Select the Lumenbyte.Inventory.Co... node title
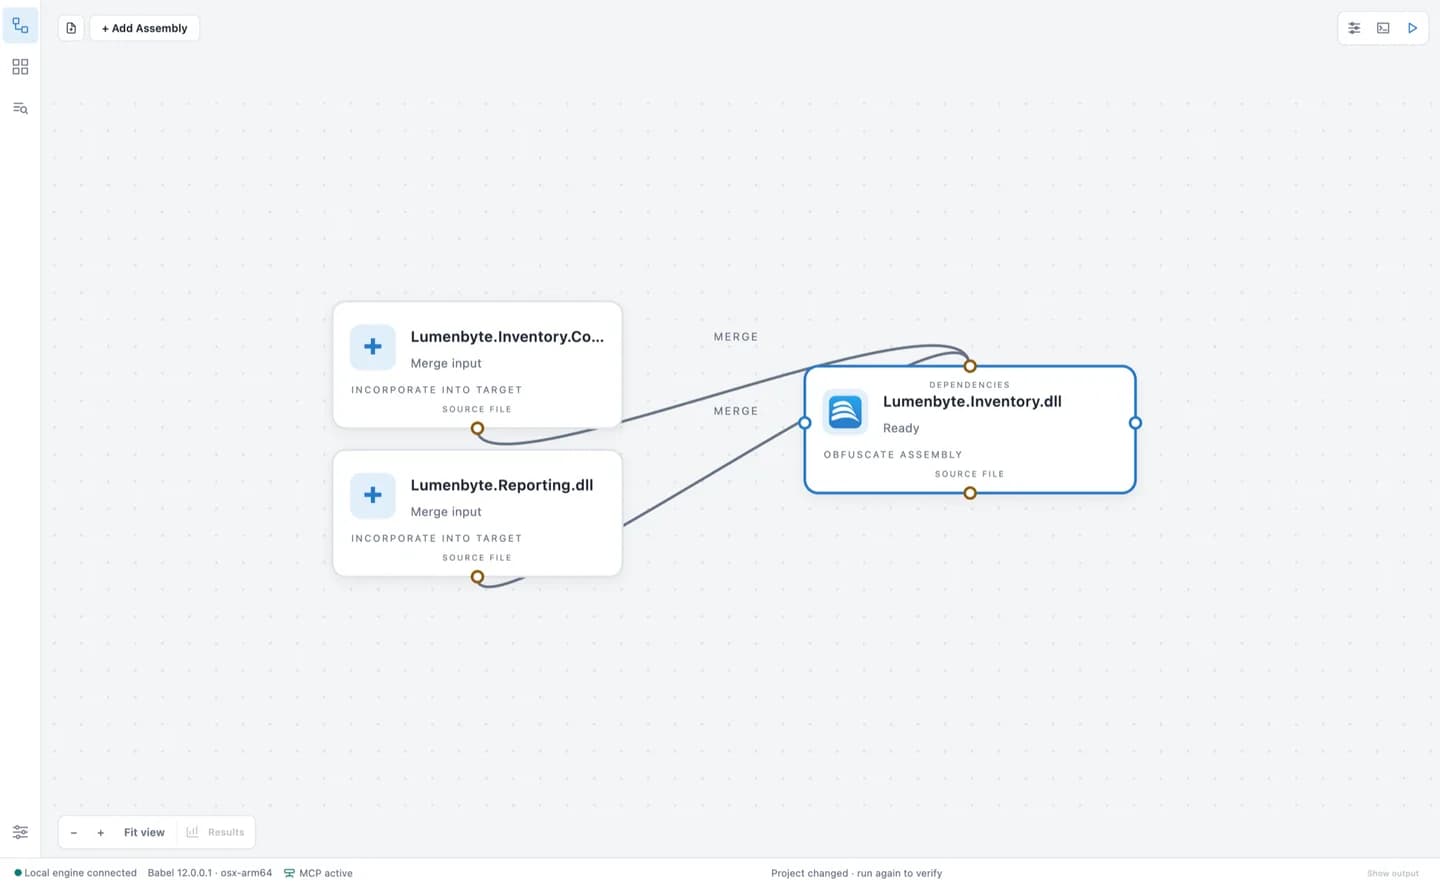 click(507, 337)
